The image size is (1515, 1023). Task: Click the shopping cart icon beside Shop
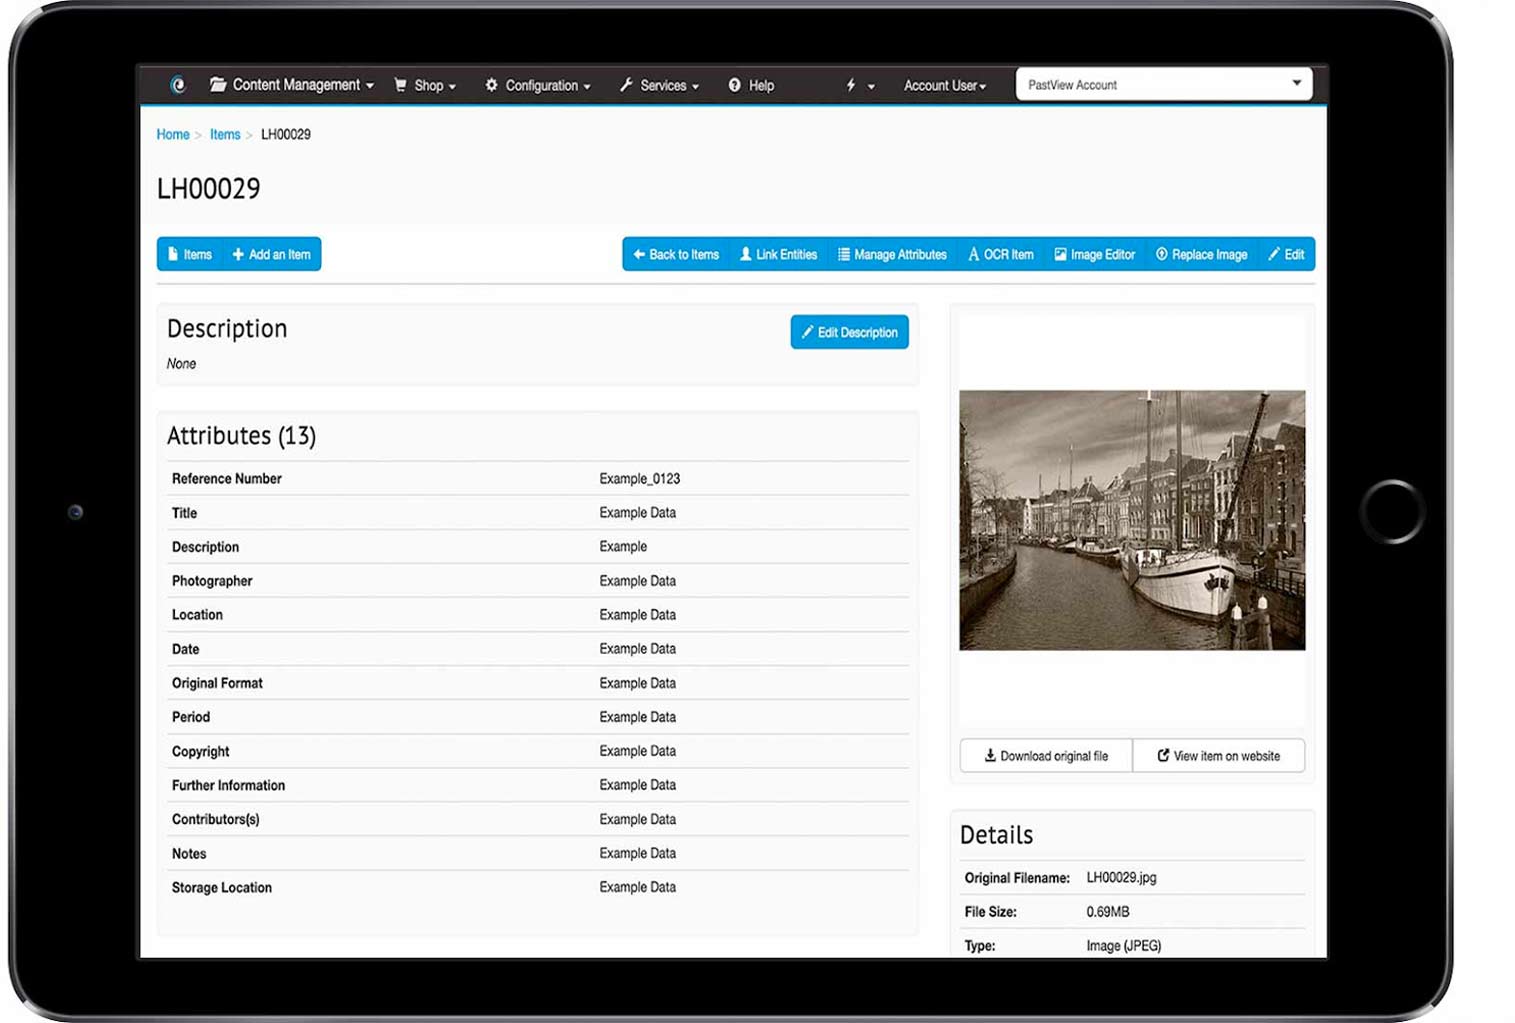point(401,85)
